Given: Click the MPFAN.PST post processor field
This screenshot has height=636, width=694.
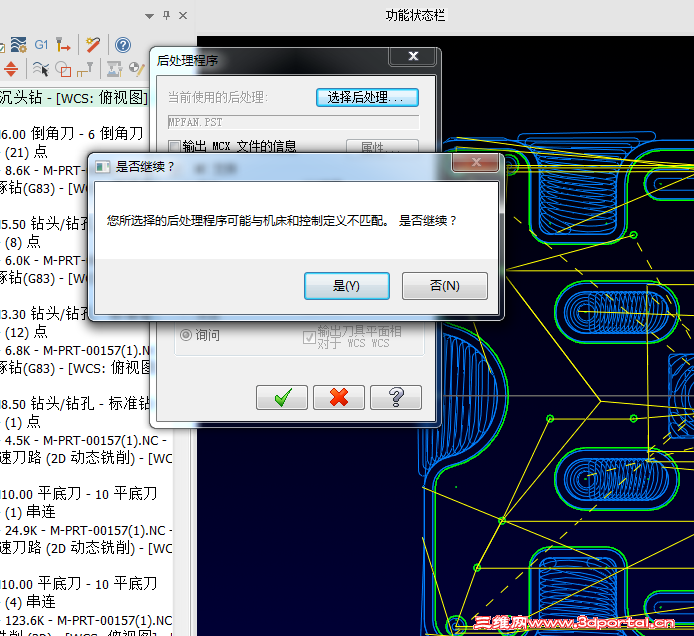Looking at the screenshot, I should pos(293,122).
